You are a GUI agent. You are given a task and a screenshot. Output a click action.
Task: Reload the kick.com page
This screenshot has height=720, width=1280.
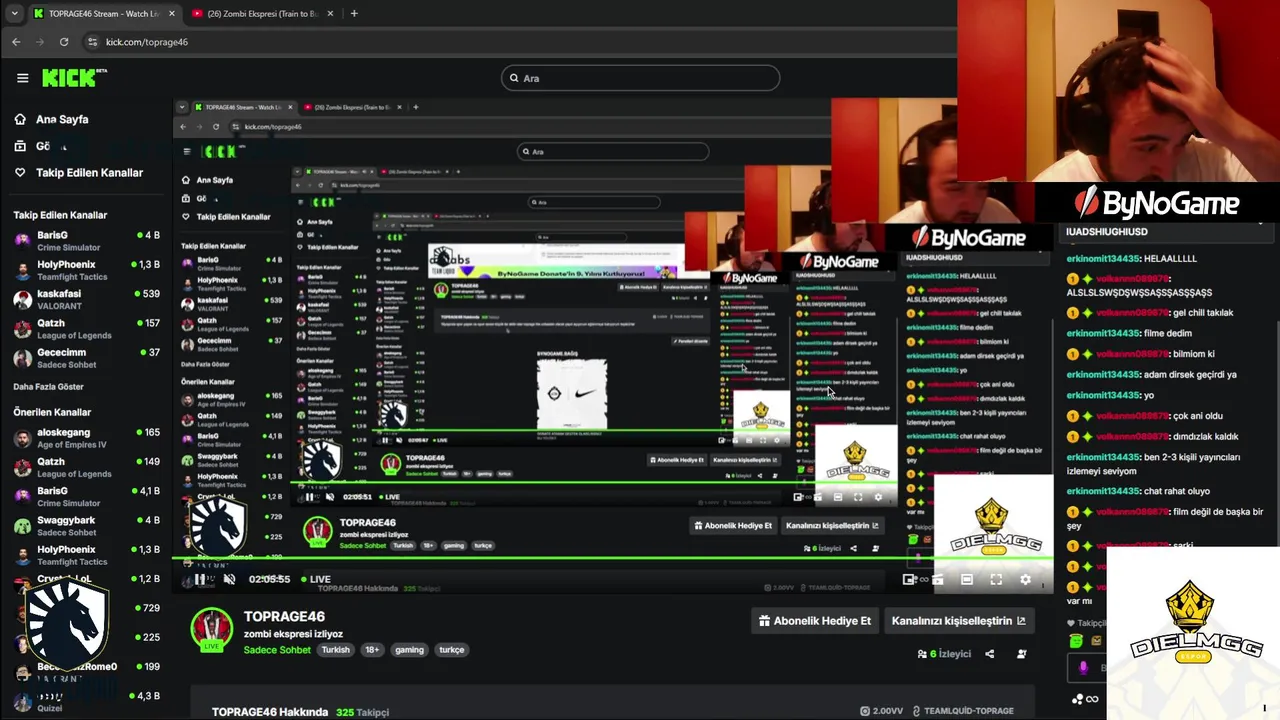(64, 42)
